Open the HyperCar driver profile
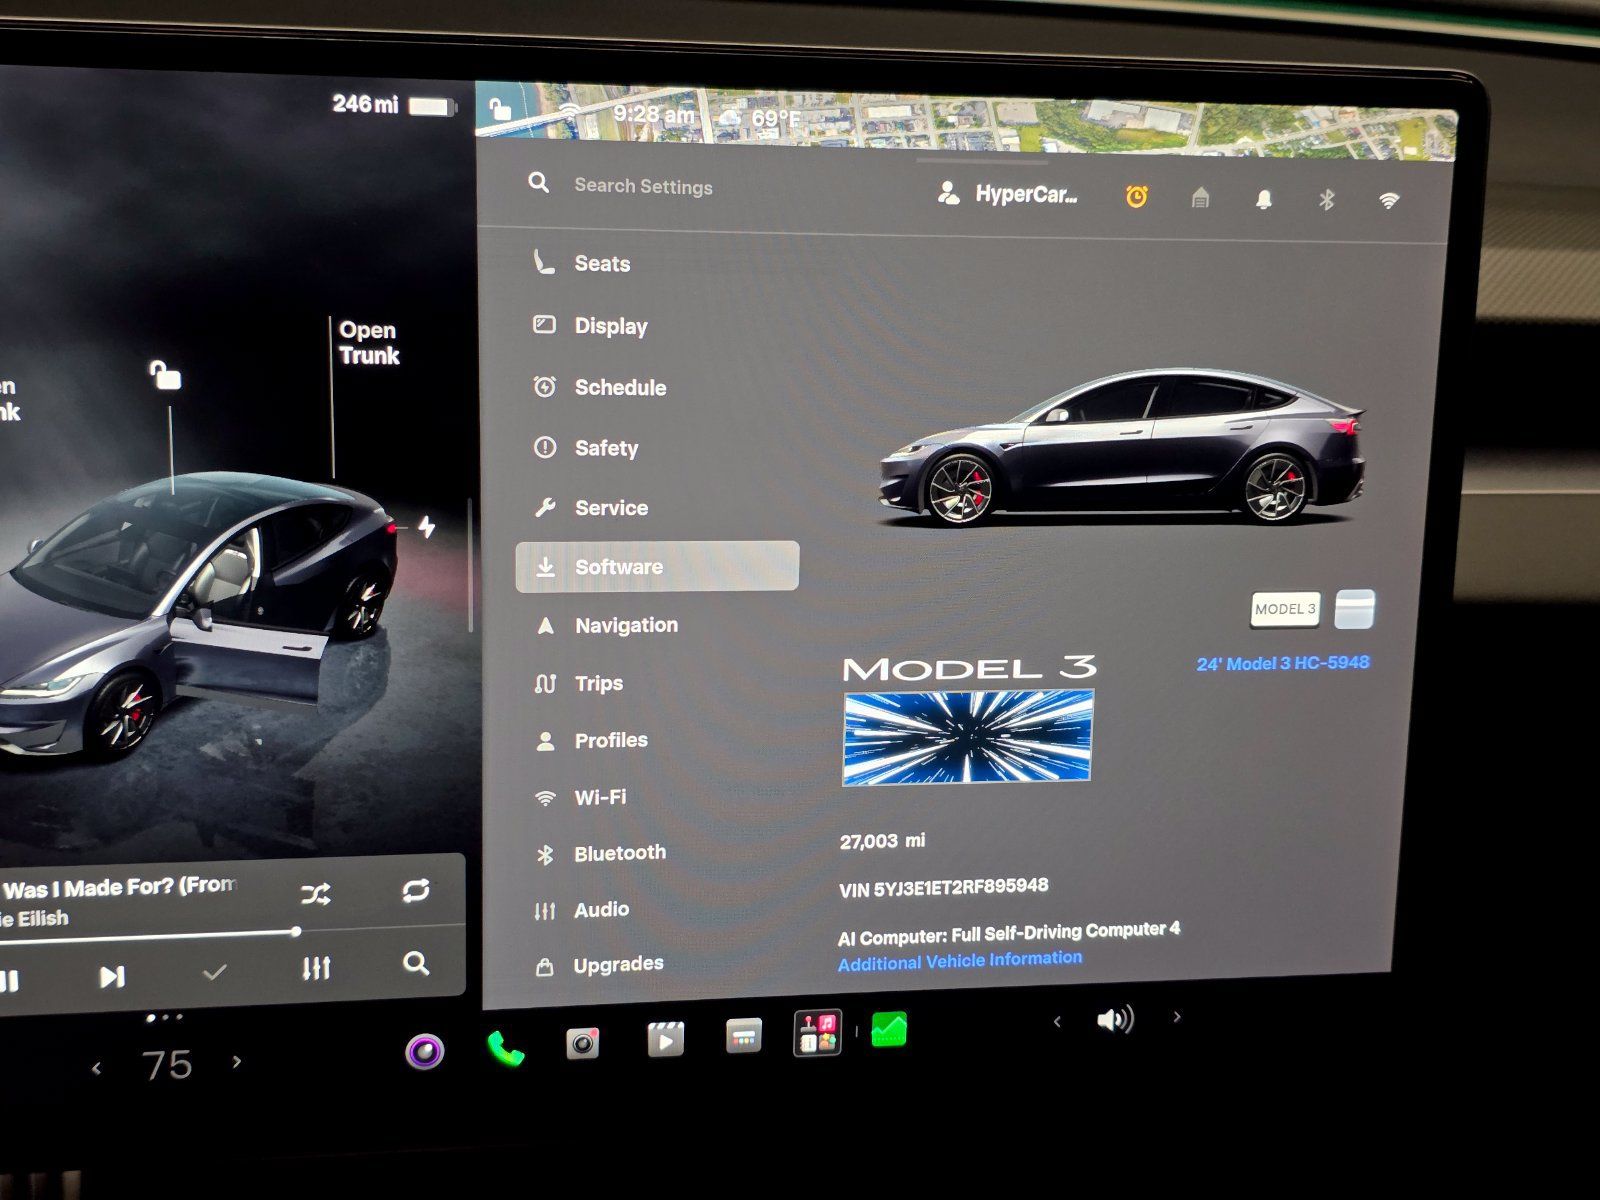The height and width of the screenshot is (1200, 1600). coord(1007,194)
